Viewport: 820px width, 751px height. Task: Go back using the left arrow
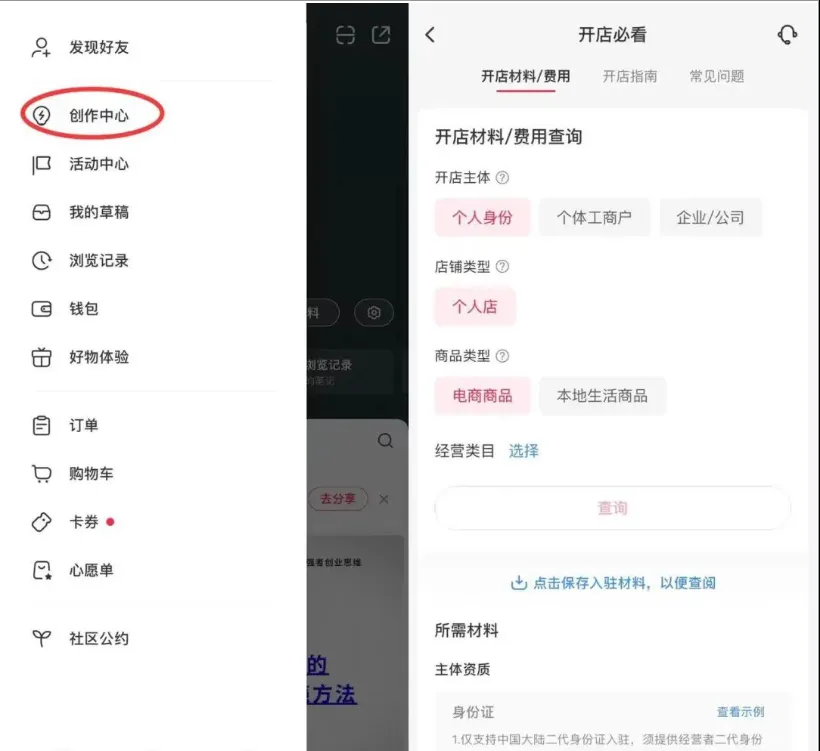click(x=430, y=35)
